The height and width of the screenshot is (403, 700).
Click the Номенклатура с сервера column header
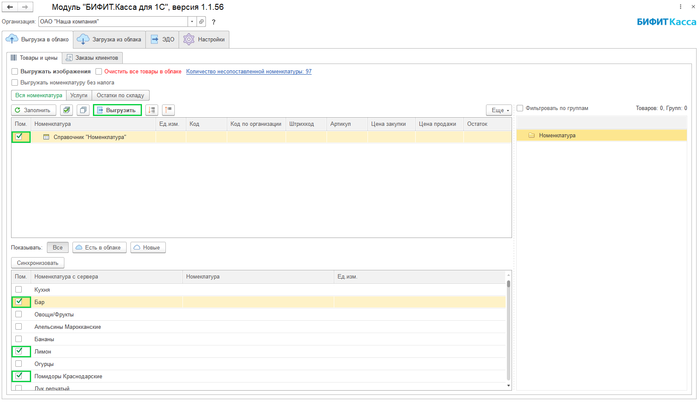coord(107,277)
